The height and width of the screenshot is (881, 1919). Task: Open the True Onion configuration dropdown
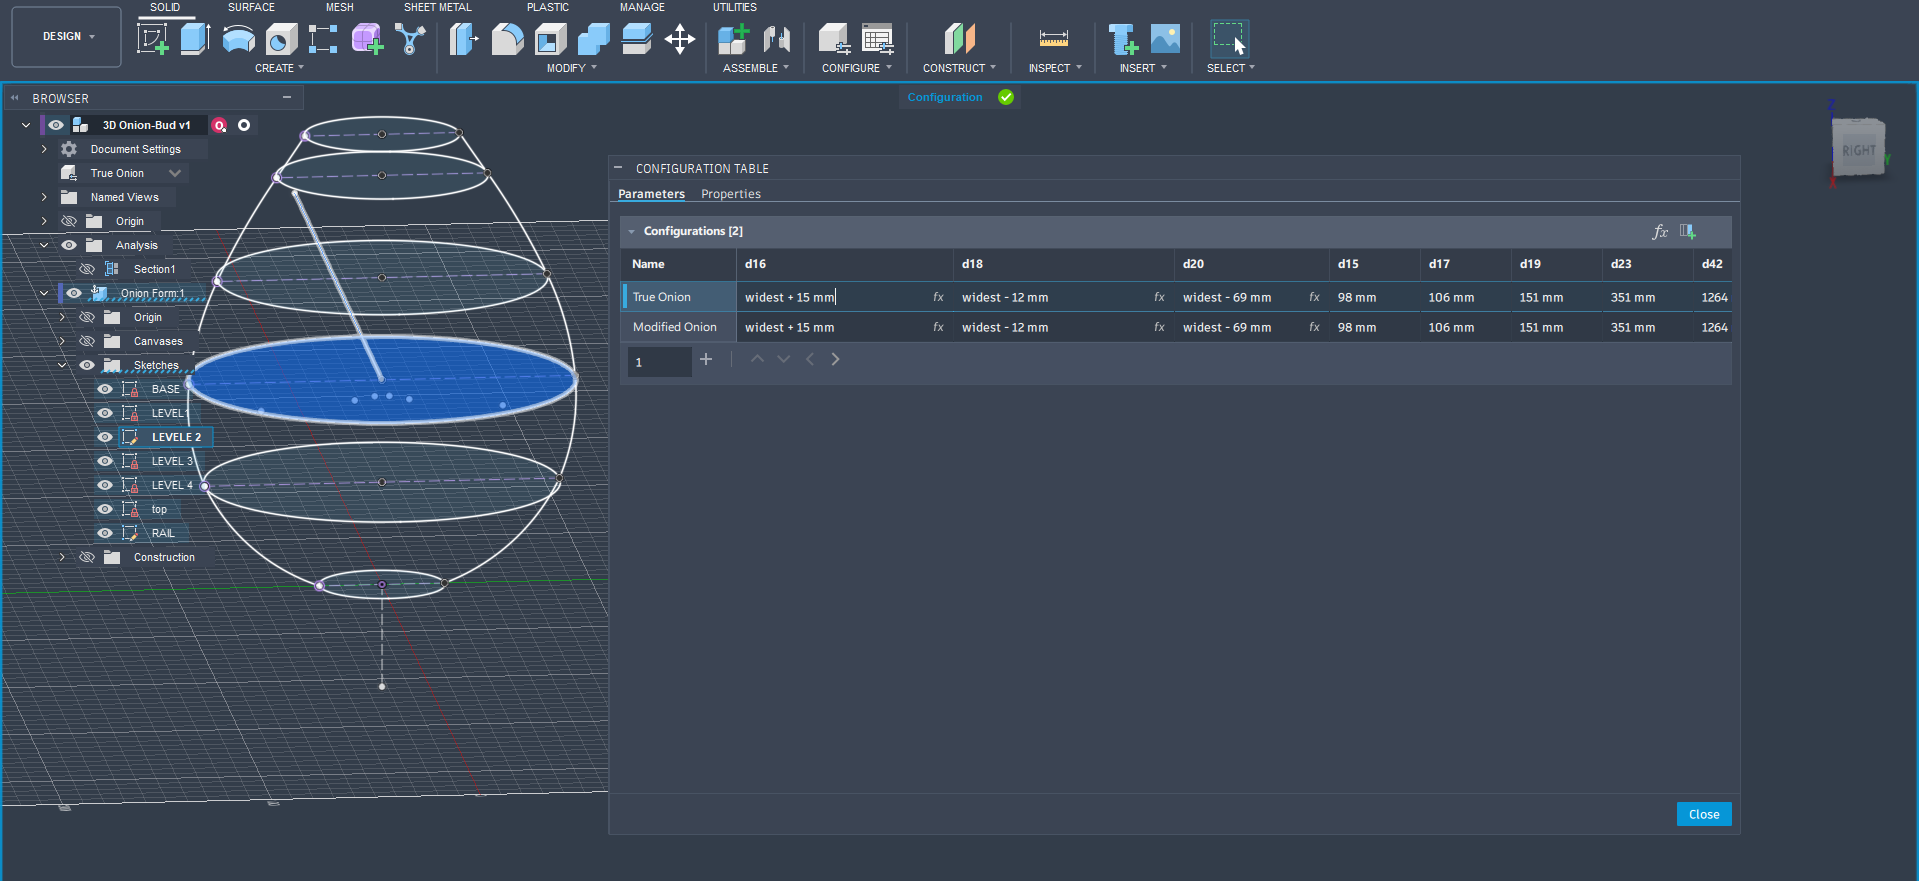[175, 173]
